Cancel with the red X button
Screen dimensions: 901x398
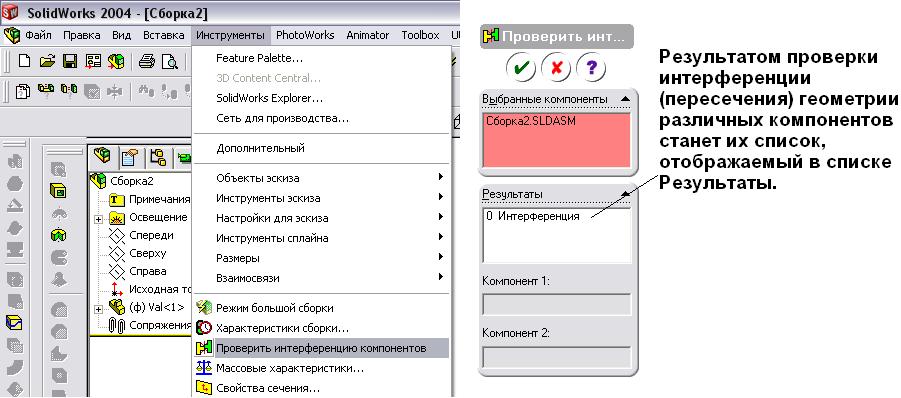pos(556,68)
